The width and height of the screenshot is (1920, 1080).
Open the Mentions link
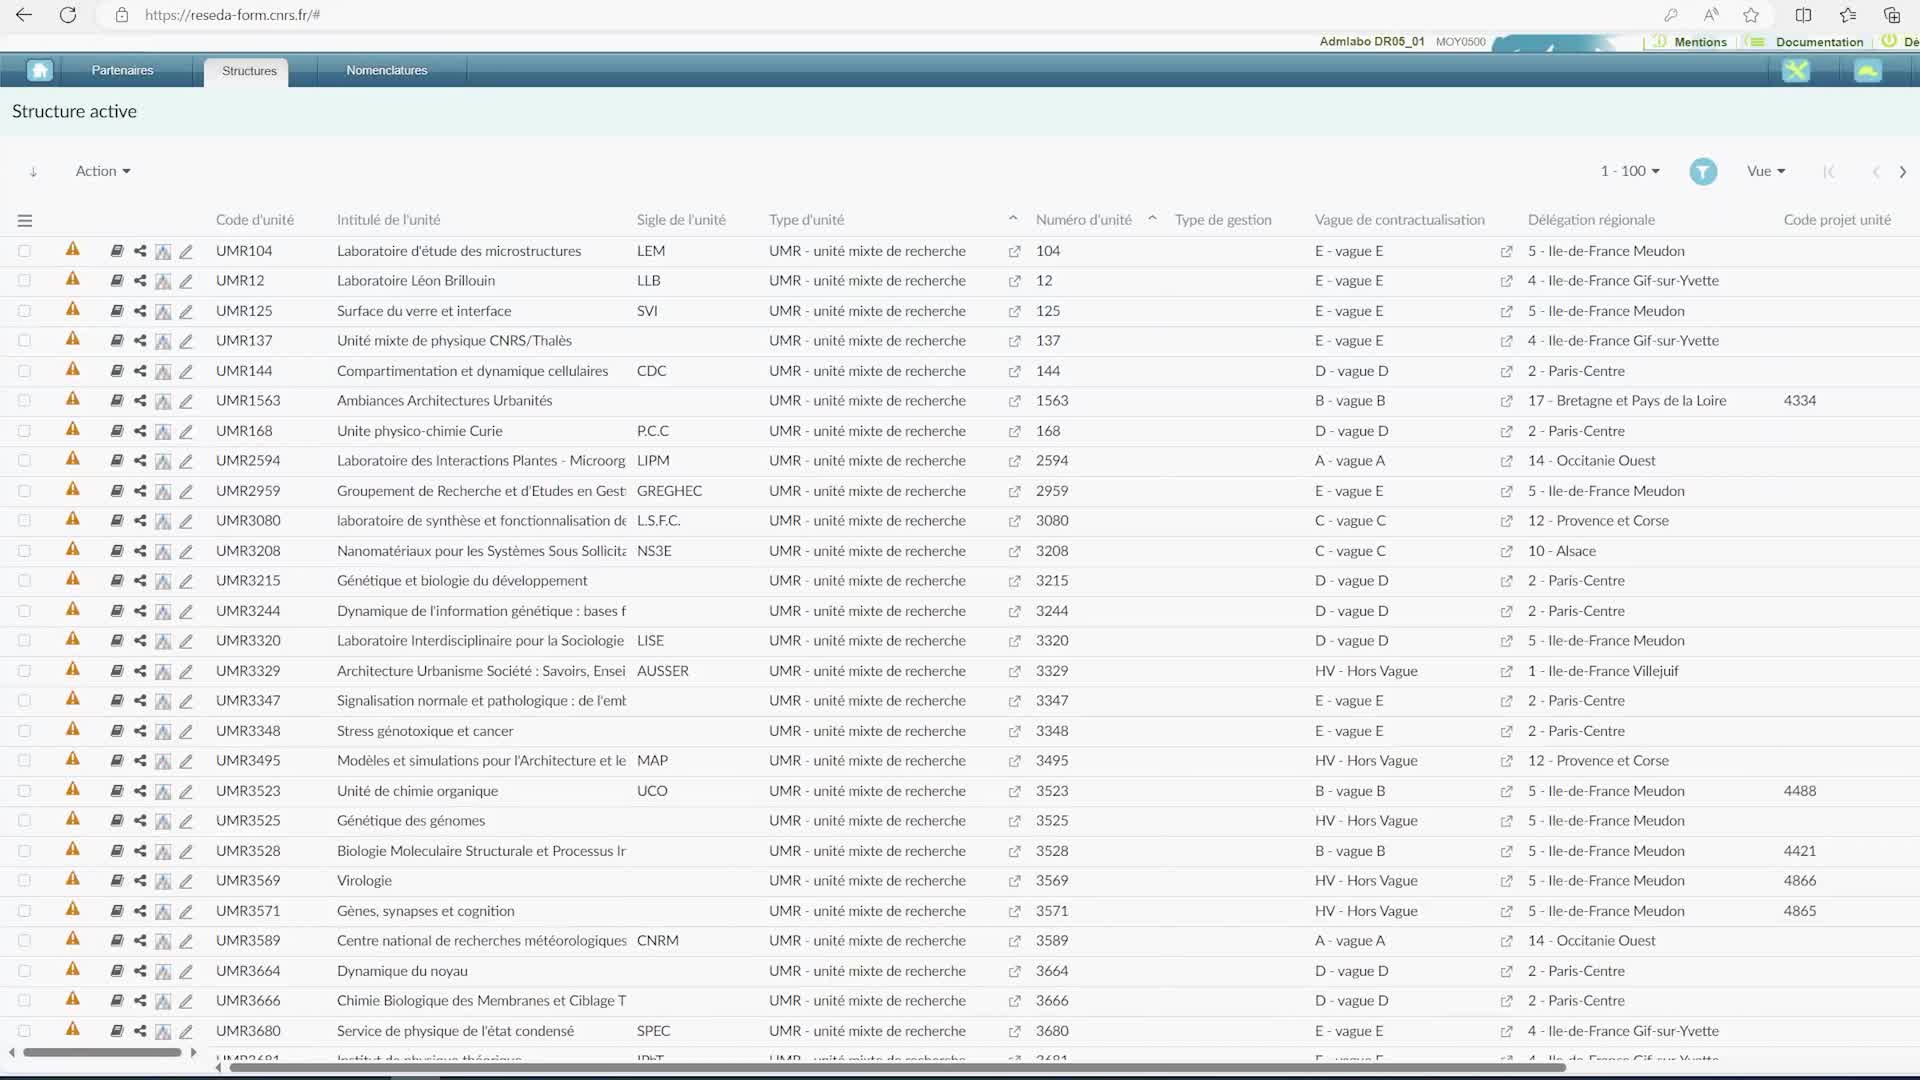(1700, 42)
